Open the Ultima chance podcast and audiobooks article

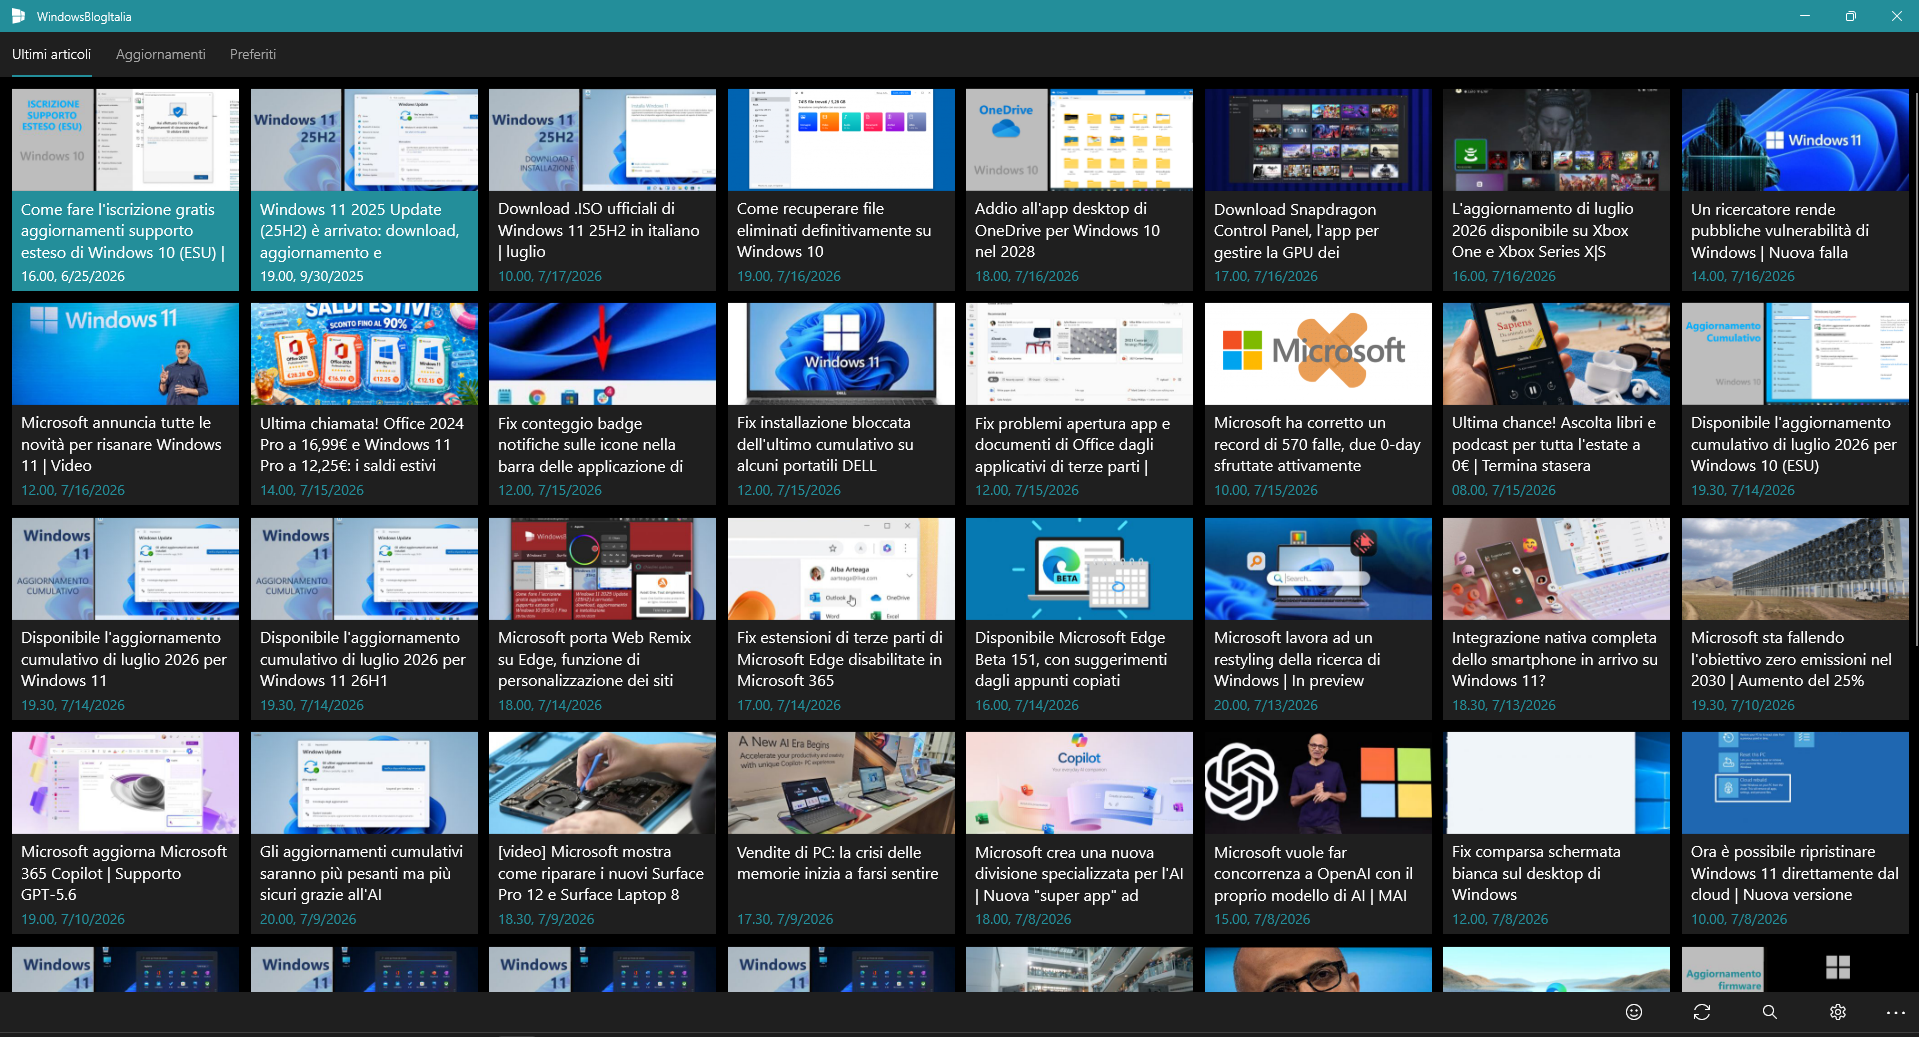1556,404
